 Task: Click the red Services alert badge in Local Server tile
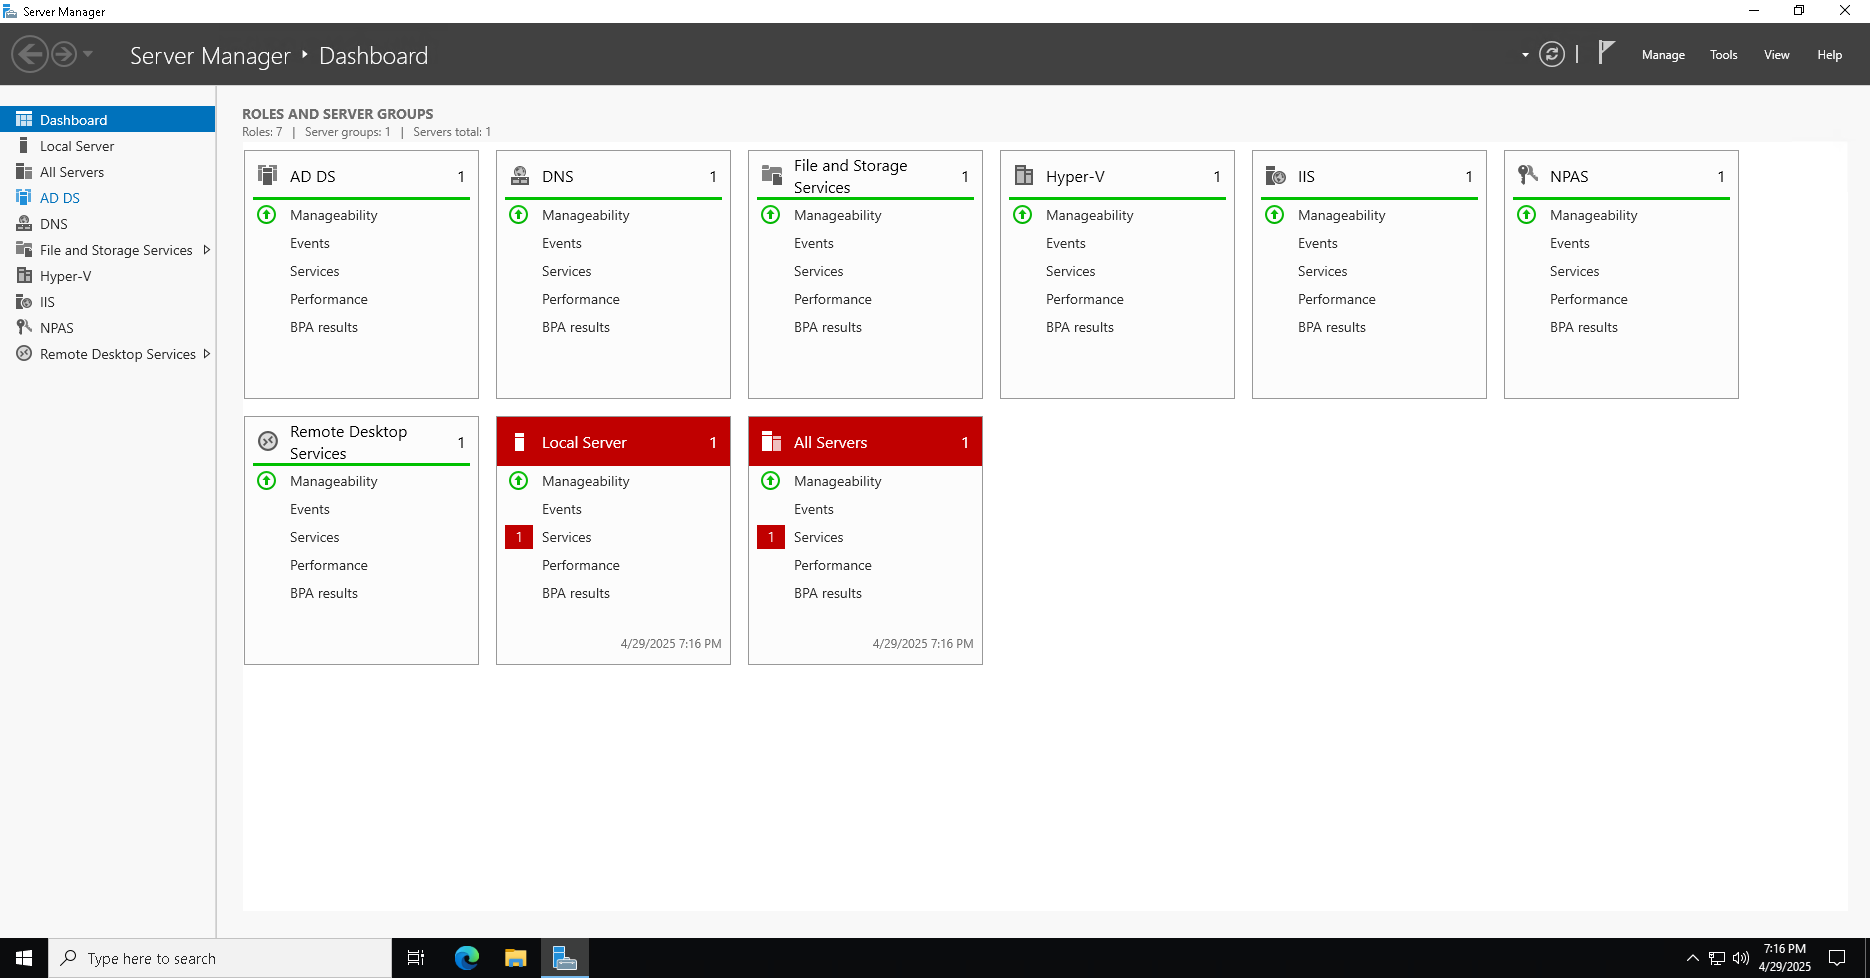(x=519, y=537)
